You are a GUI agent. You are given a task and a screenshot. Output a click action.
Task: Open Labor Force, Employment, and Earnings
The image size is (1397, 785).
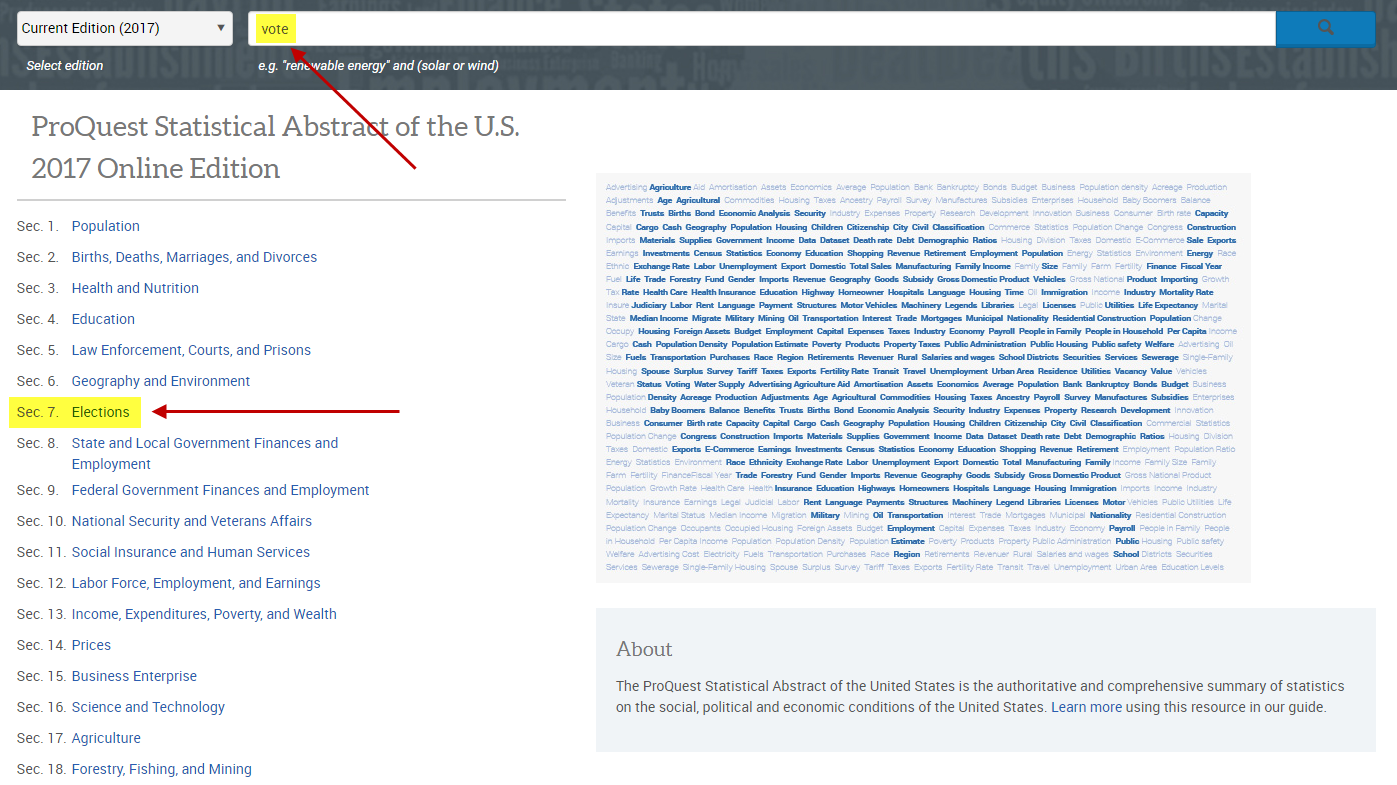click(196, 583)
